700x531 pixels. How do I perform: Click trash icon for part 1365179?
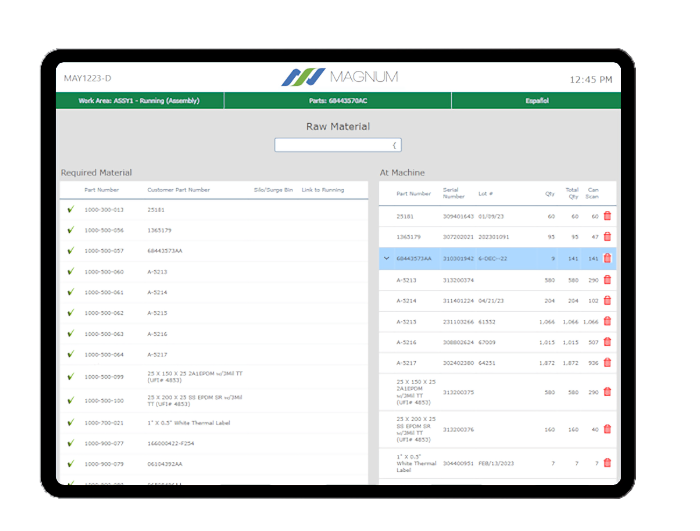[x=607, y=237]
